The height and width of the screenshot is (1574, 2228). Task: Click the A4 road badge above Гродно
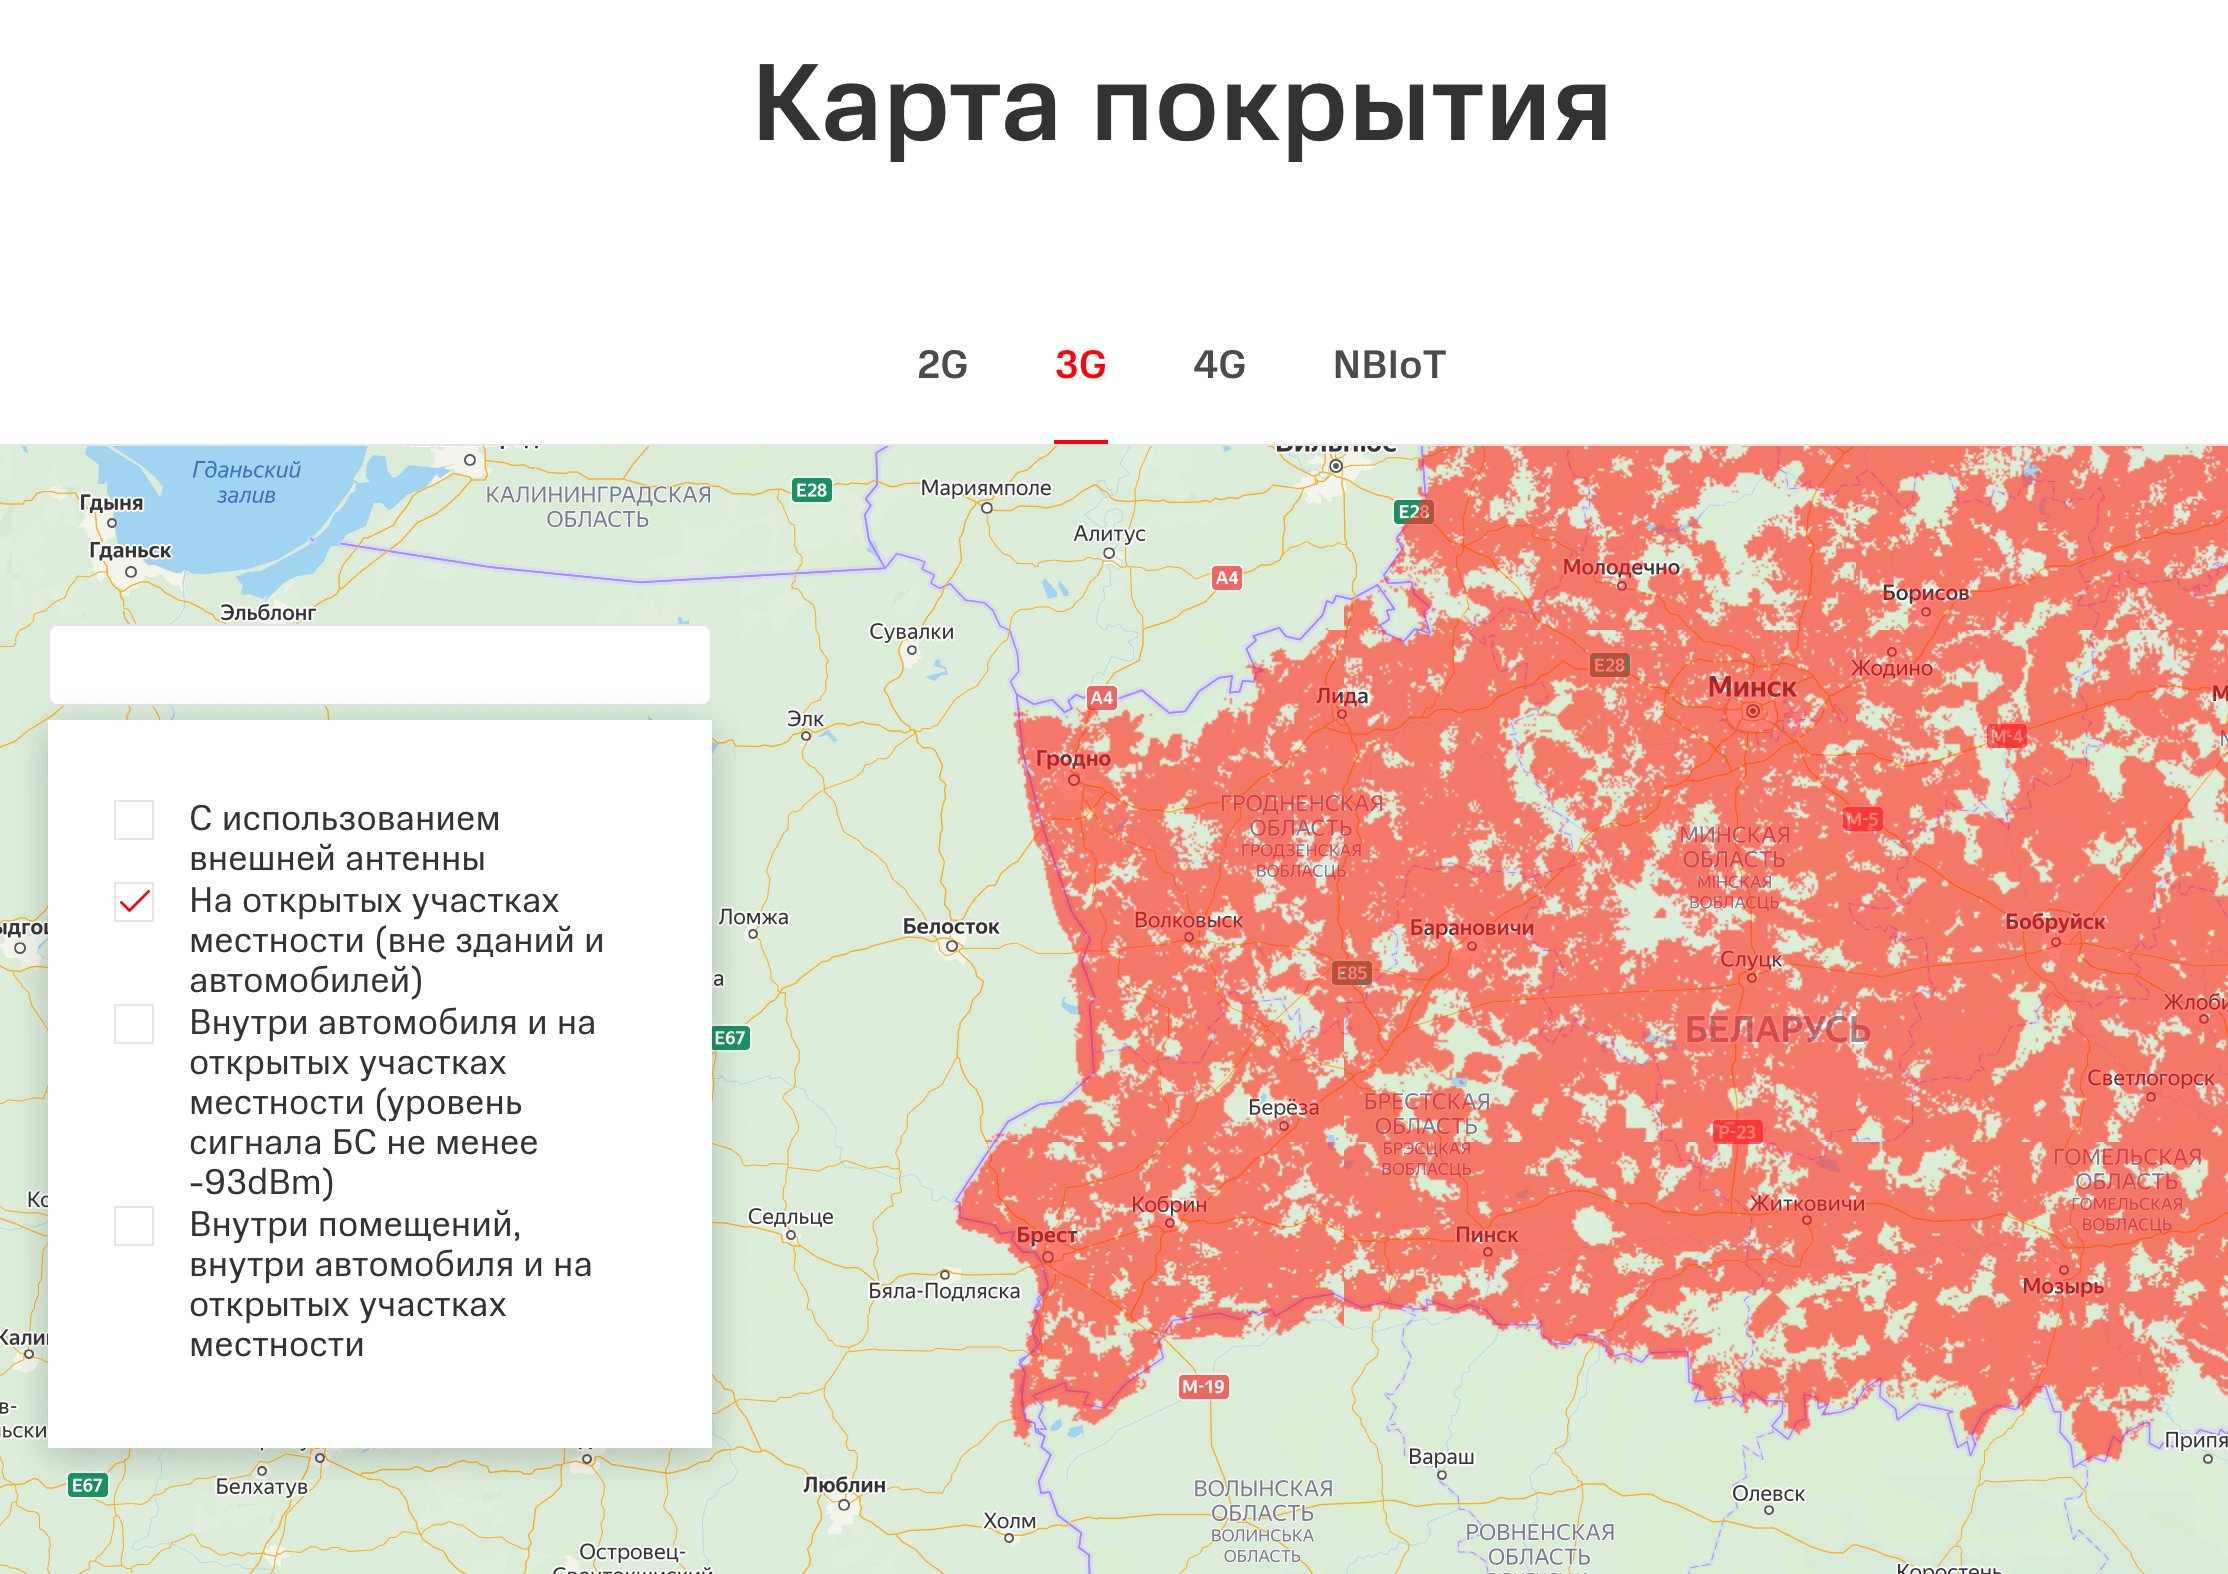pyautogui.click(x=1101, y=698)
